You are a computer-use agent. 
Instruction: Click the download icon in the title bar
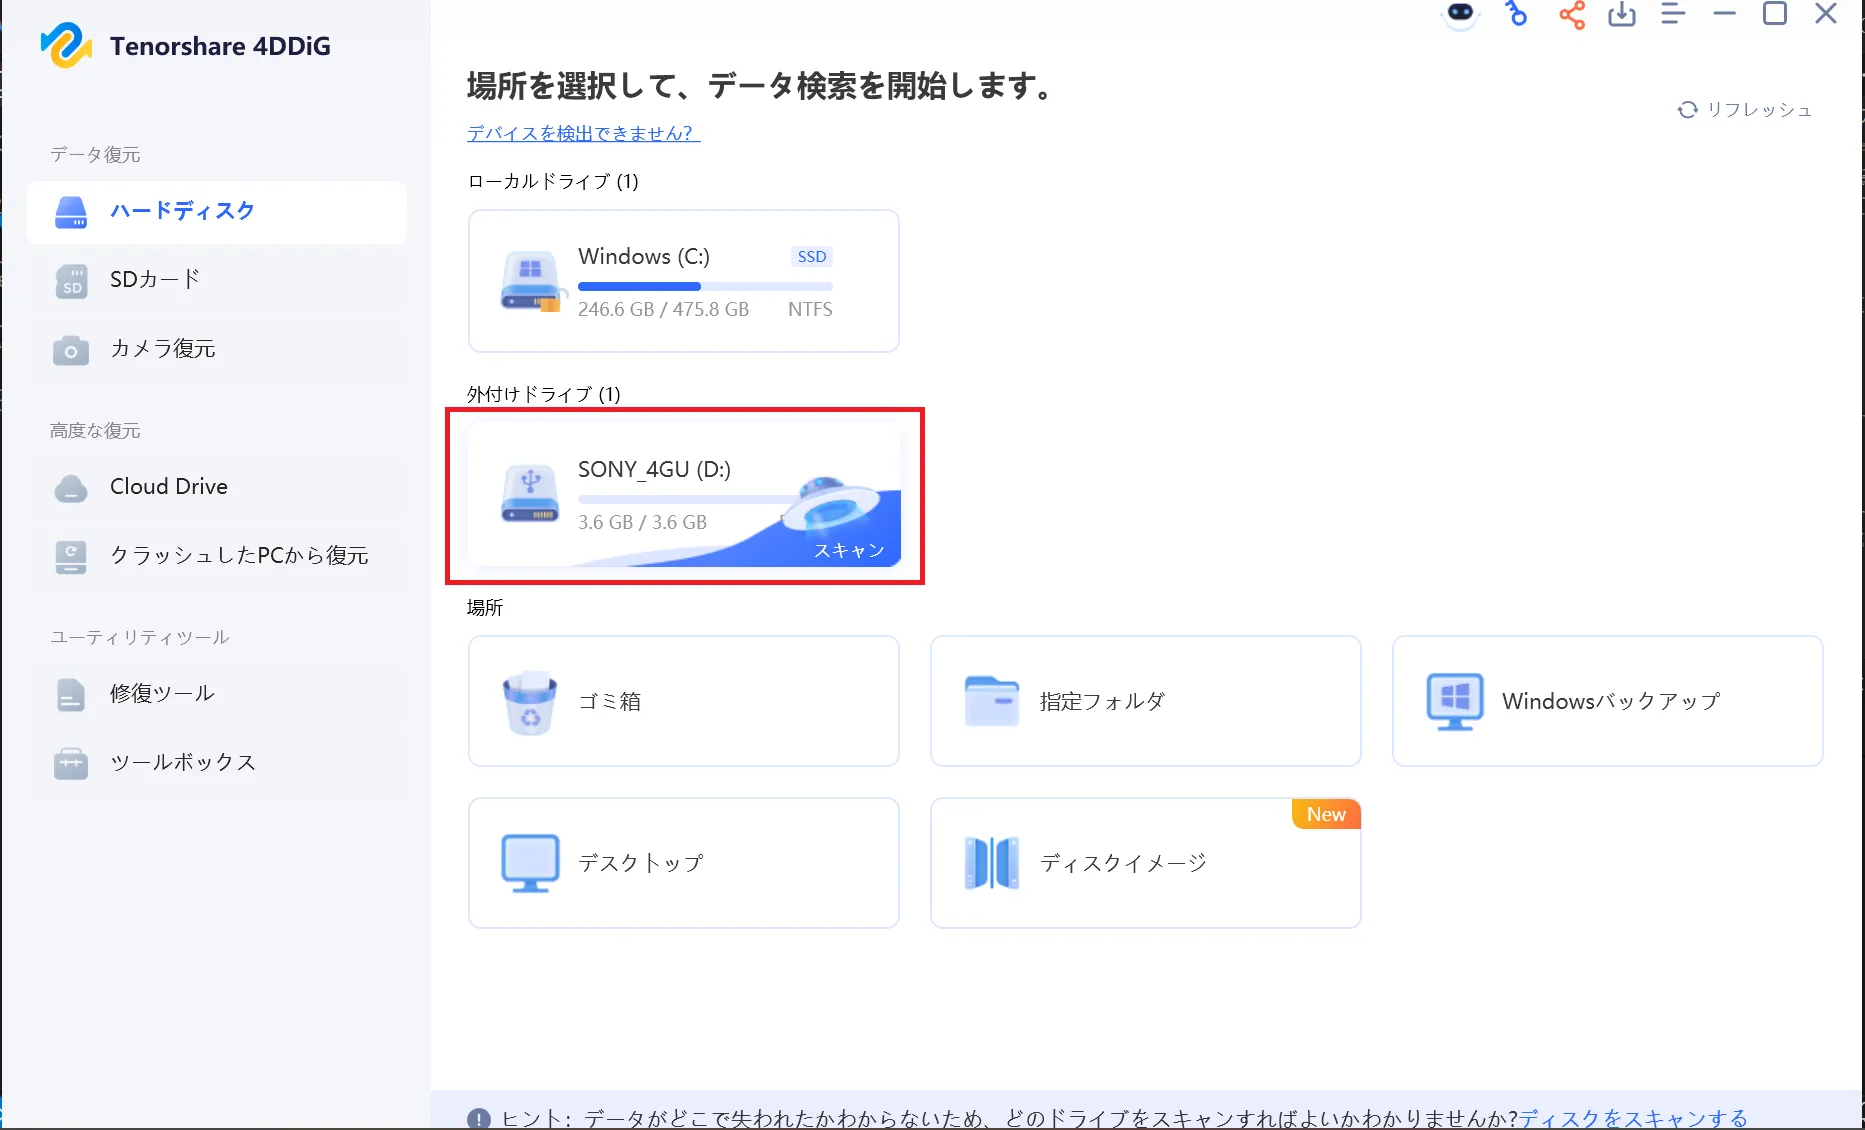1622,16
